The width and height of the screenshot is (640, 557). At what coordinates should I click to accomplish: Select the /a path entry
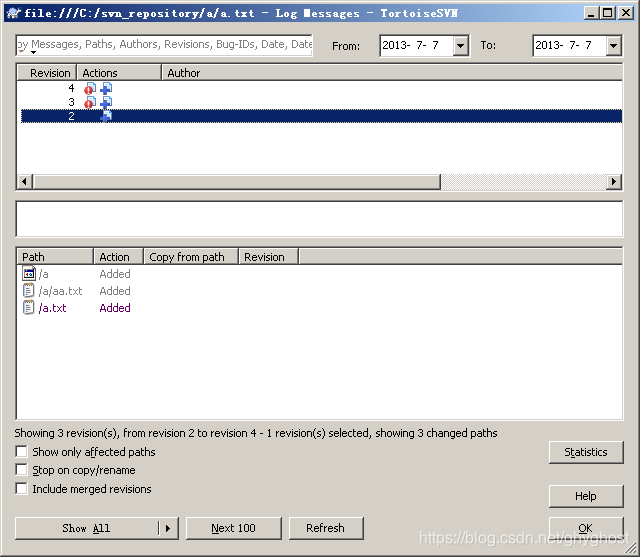(44, 274)
